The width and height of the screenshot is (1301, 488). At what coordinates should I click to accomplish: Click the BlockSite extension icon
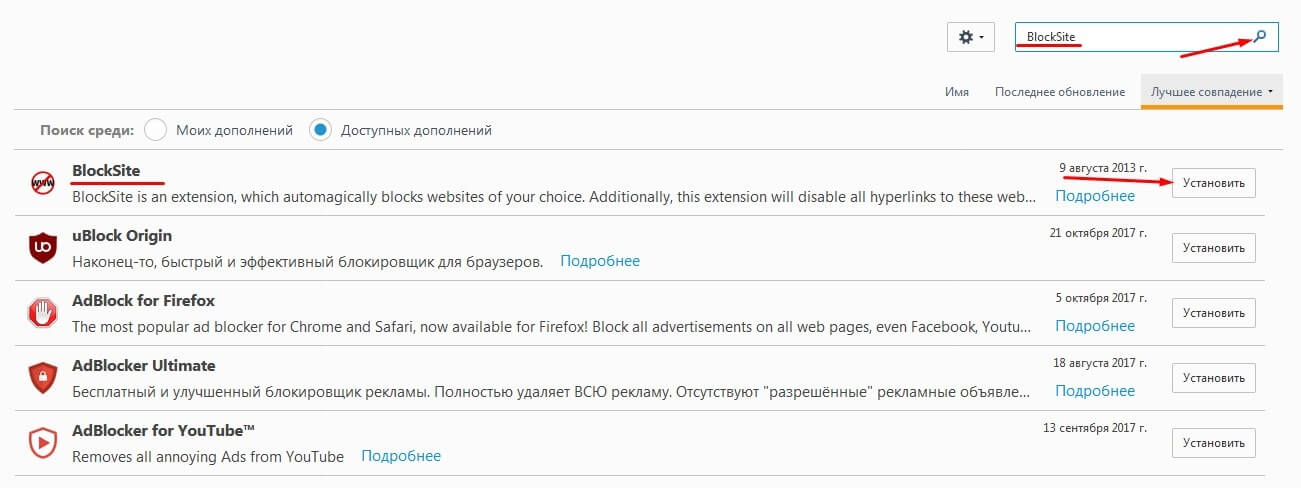tap(42, 182)
